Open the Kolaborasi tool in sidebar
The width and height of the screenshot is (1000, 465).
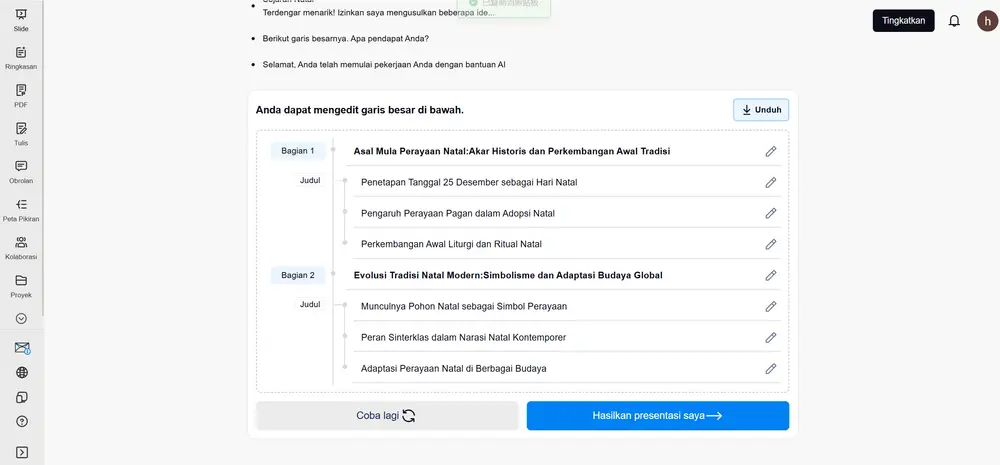tap(21, 247)
